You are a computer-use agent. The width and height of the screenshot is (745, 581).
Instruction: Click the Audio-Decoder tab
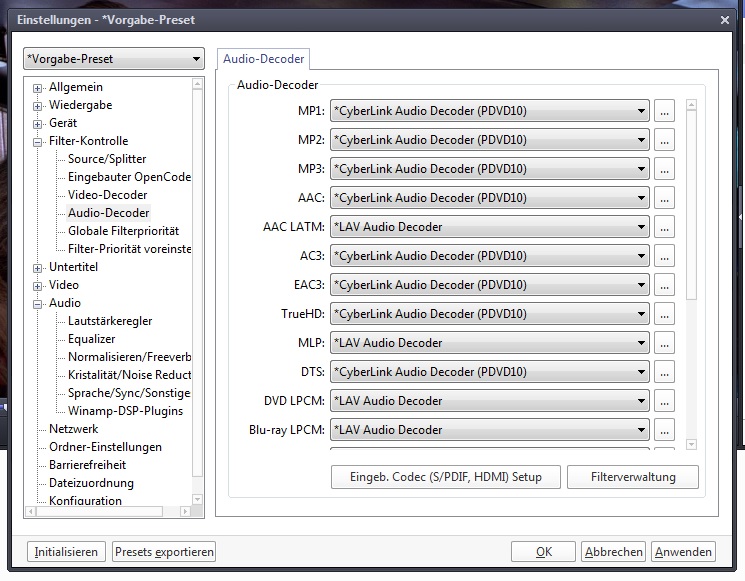264,59
